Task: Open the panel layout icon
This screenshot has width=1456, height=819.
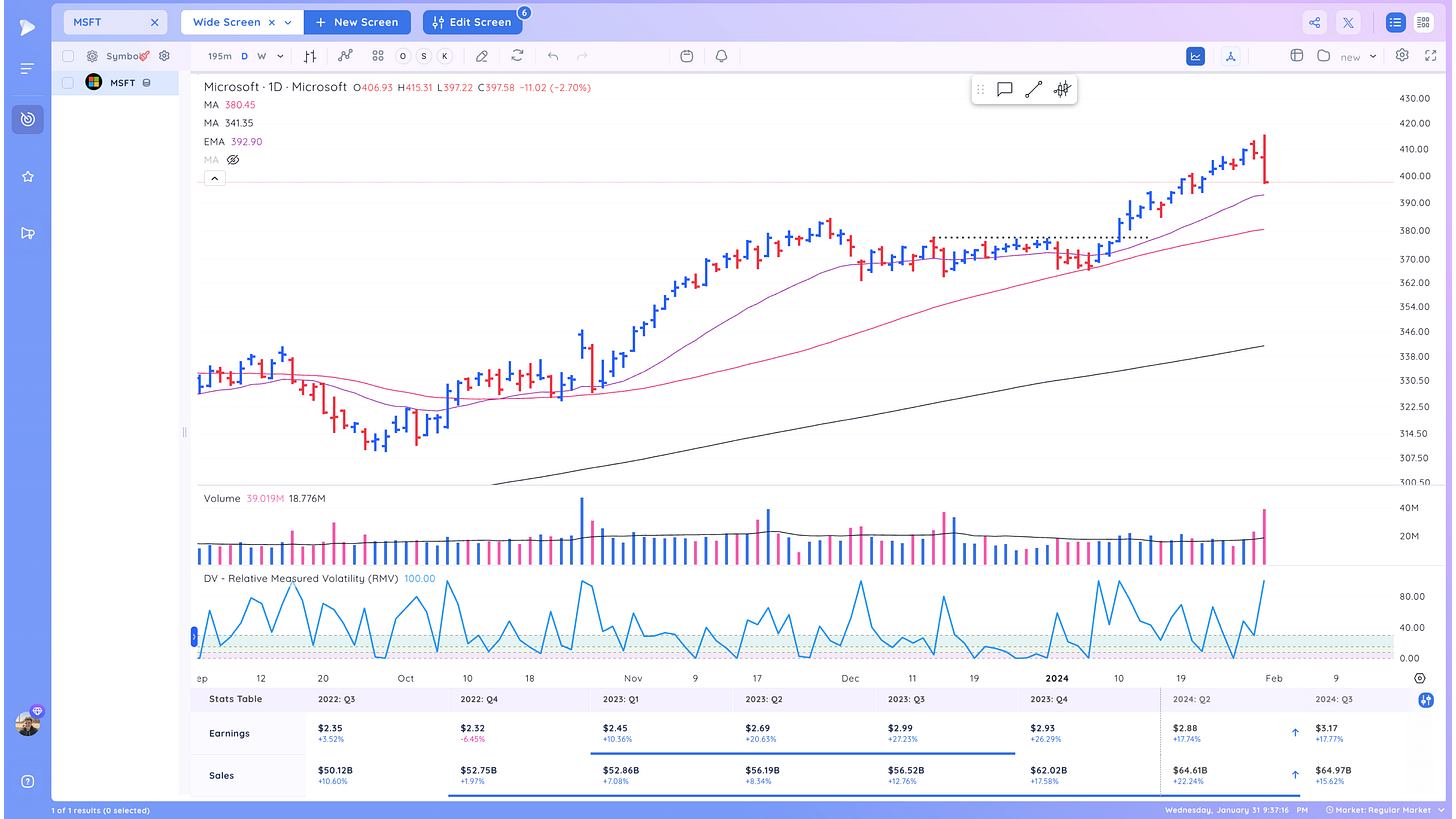Action: pyautogui.click(x=1297, y=56)
